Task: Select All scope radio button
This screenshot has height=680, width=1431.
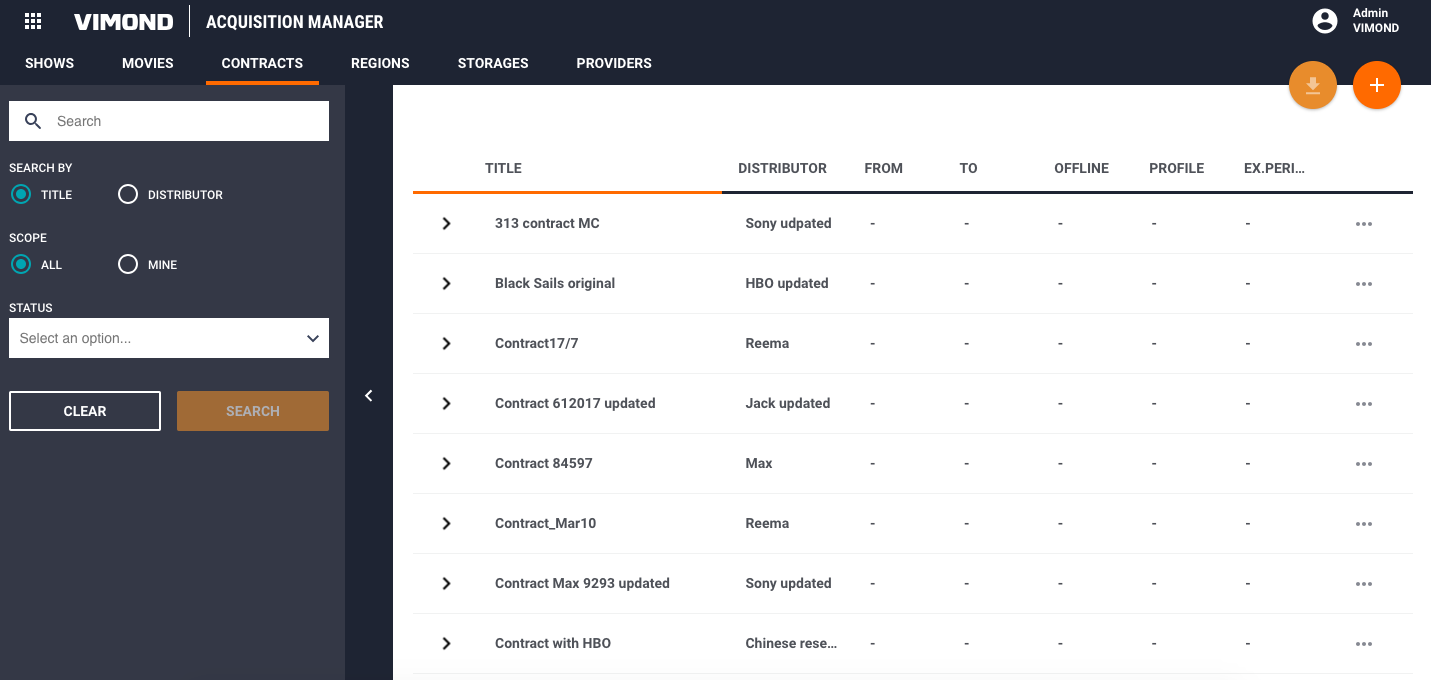Action: coord(21,264)
